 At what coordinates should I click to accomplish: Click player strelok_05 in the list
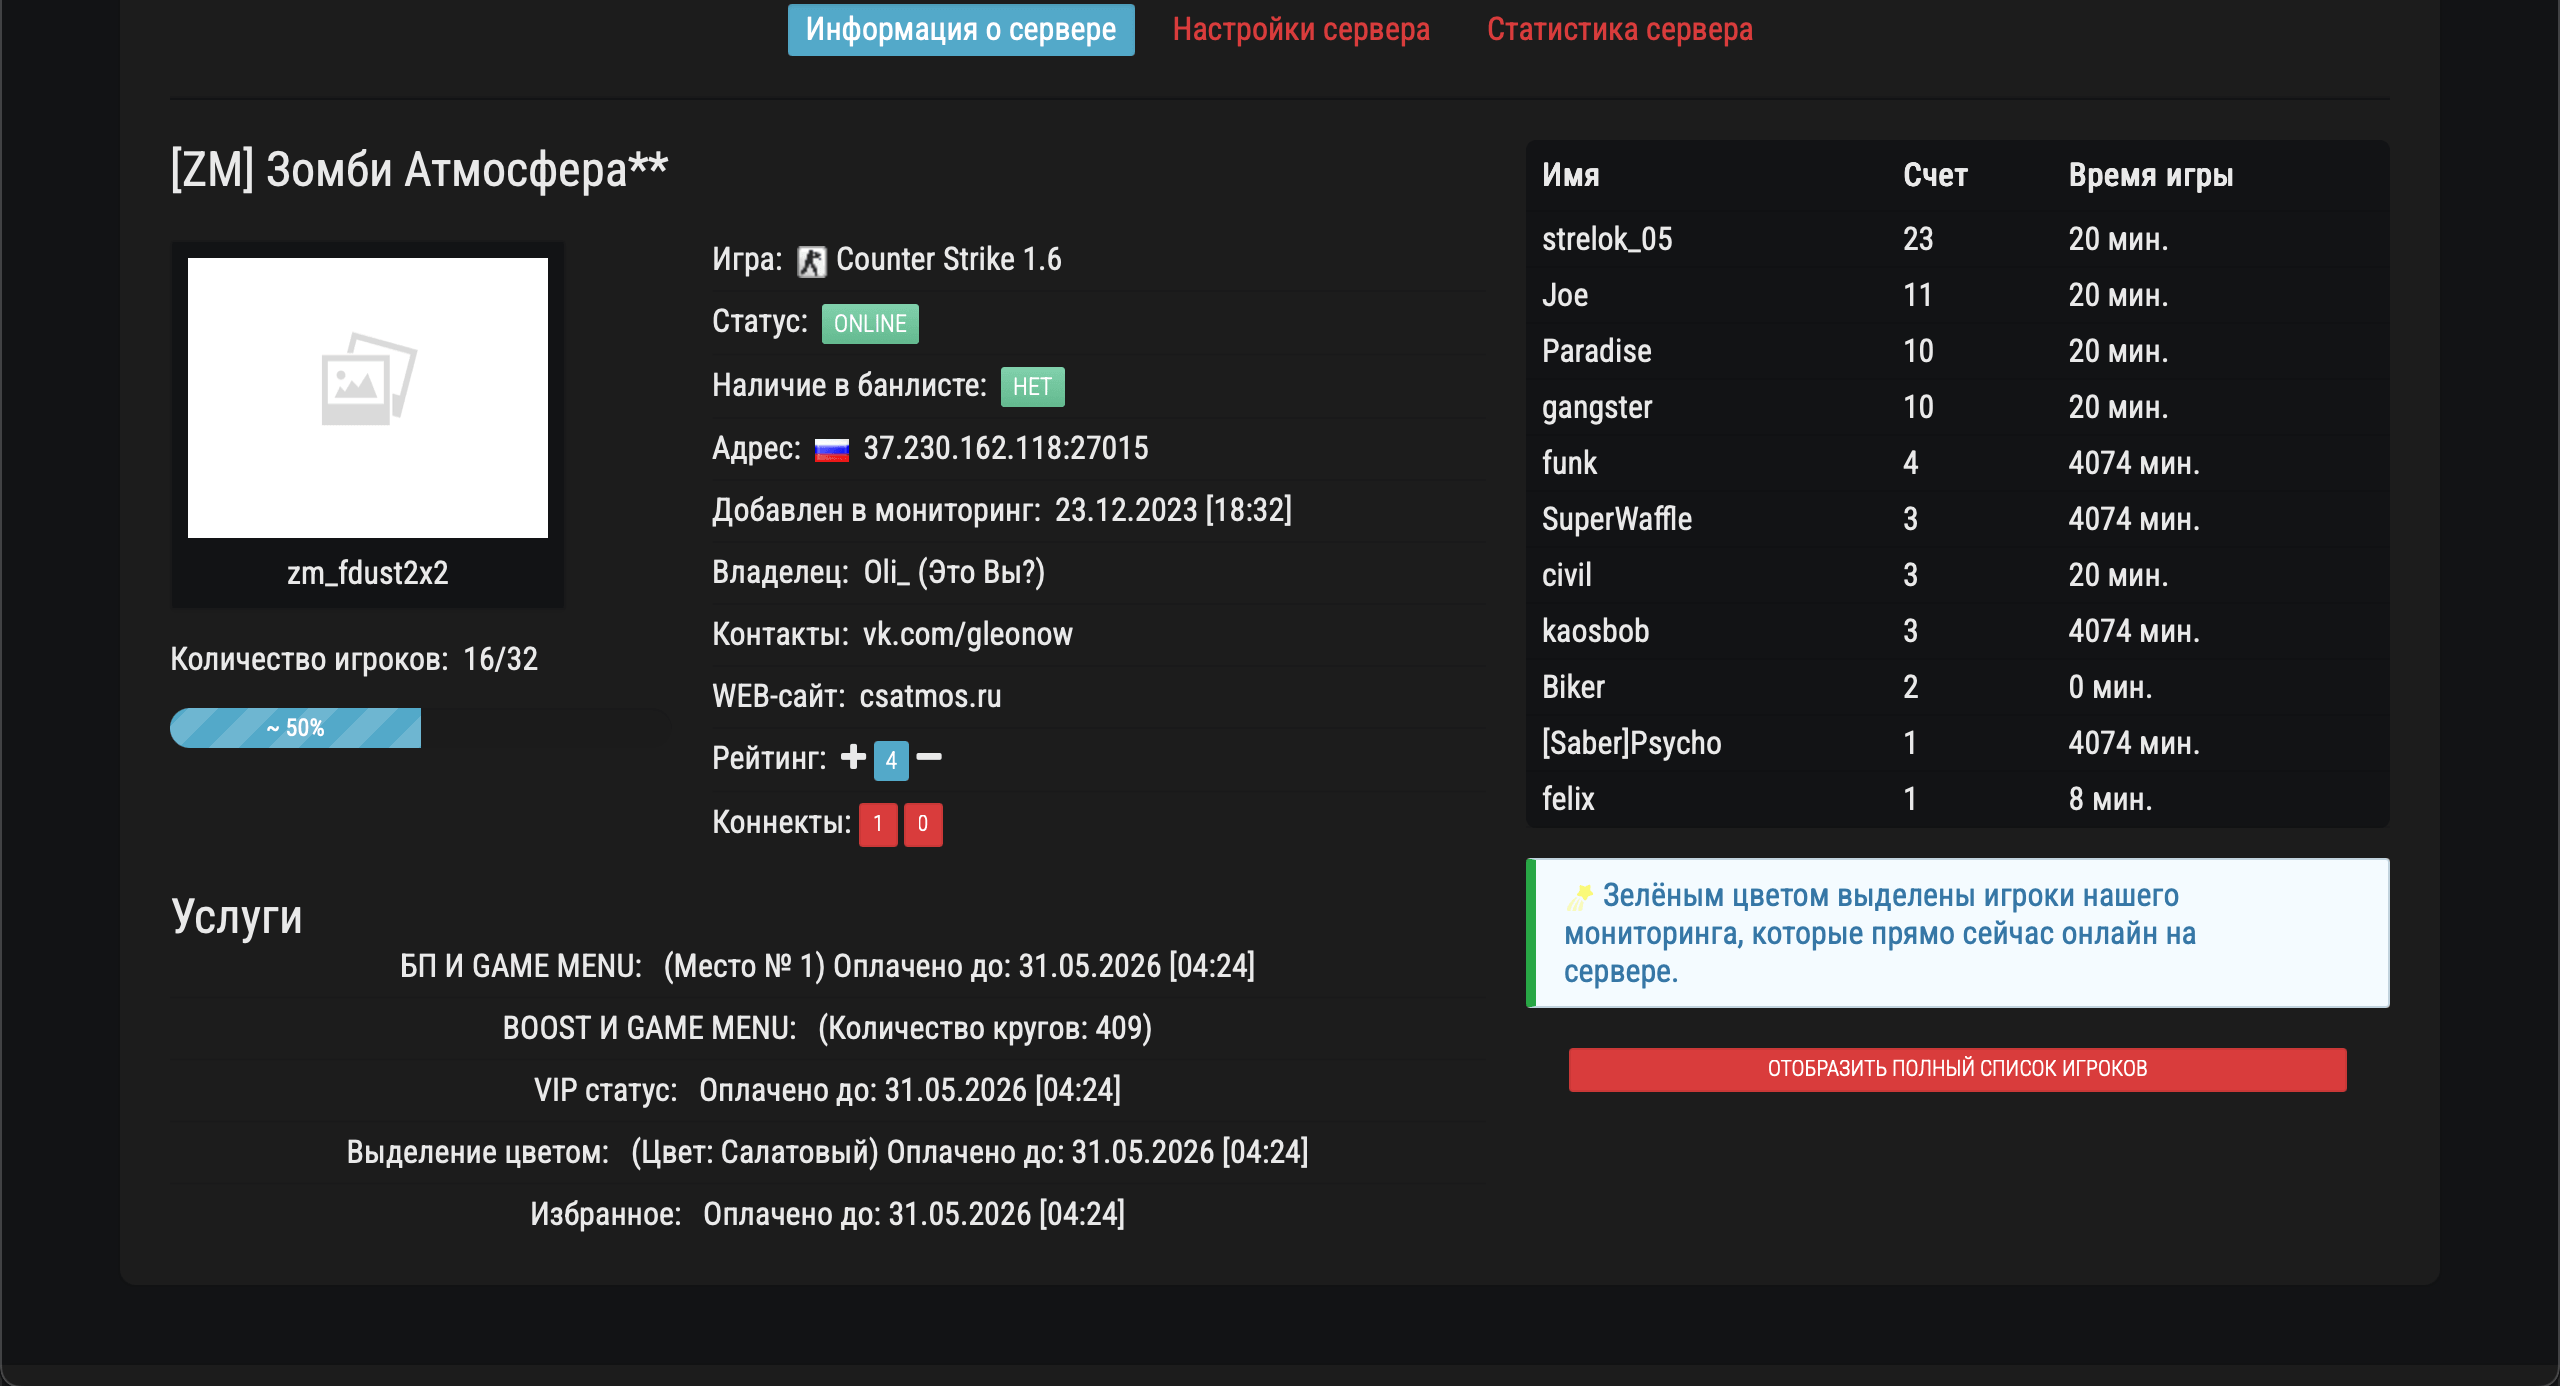pos(1607,239)
